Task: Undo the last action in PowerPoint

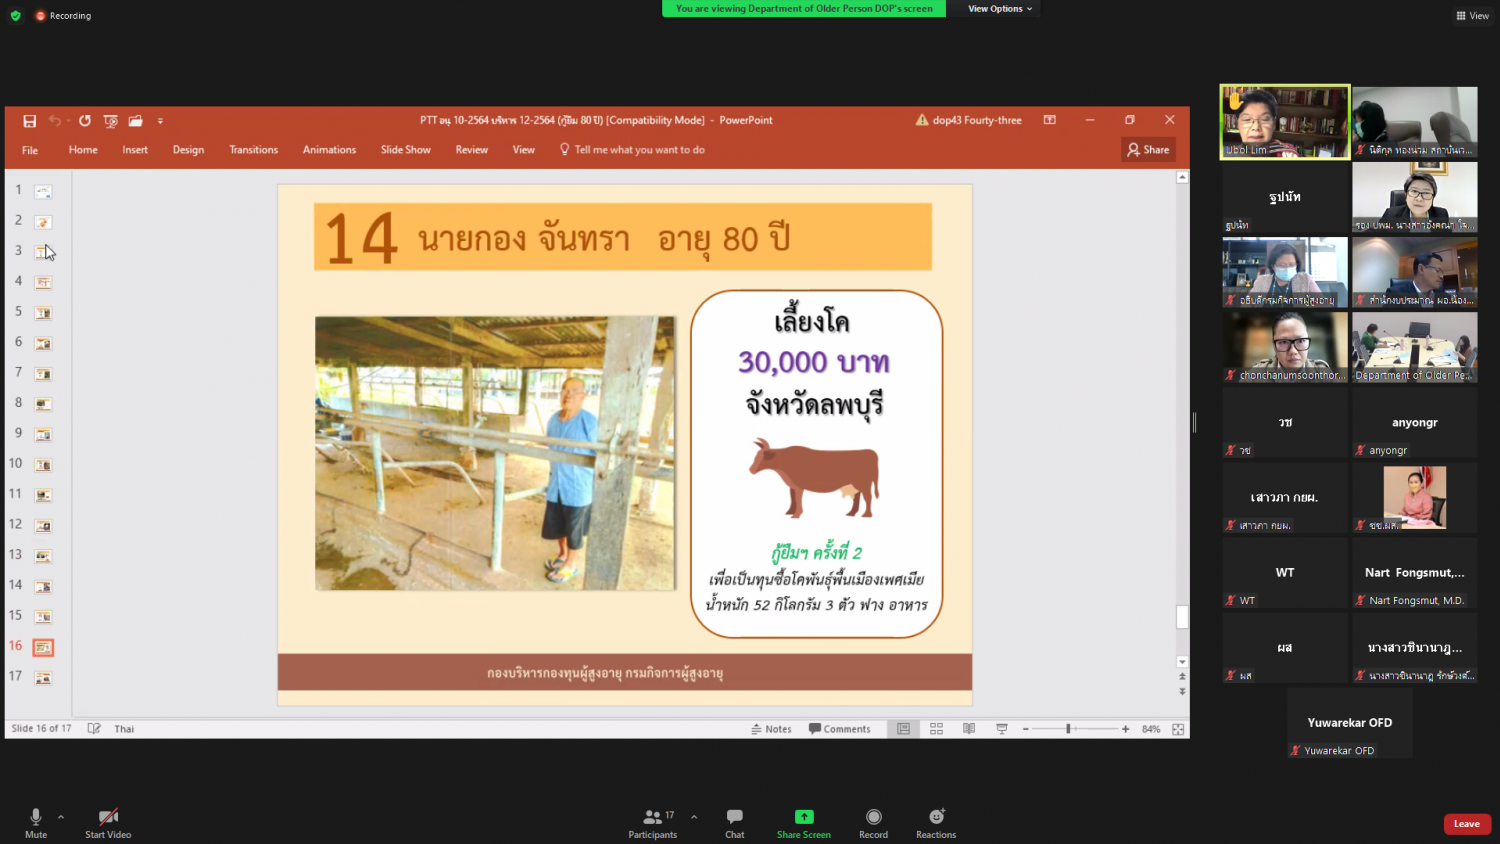Action: point(55,121)
